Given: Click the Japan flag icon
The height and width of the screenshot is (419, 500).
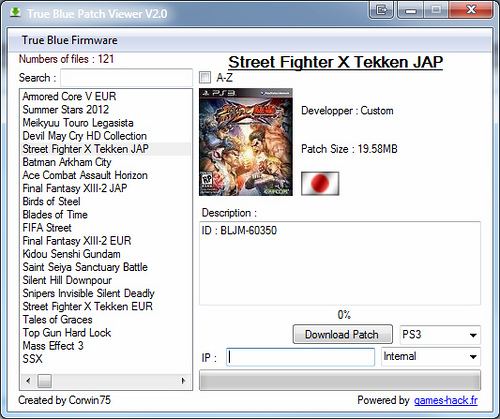Looking at the screenshot, I should point(320,183).
